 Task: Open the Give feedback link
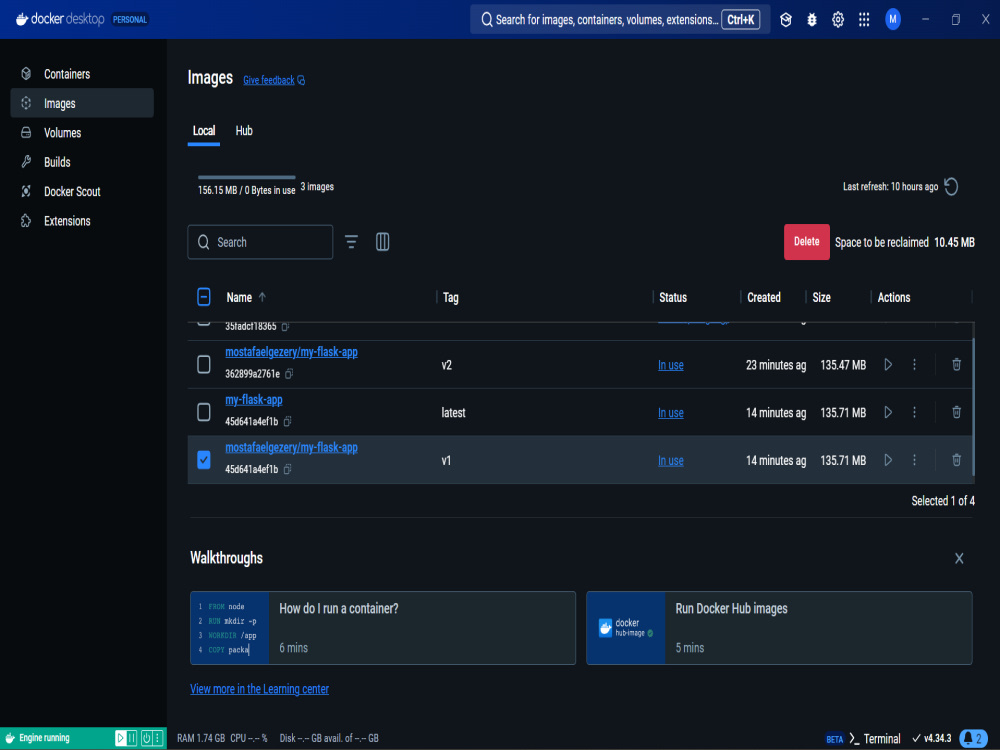point(274,80)
